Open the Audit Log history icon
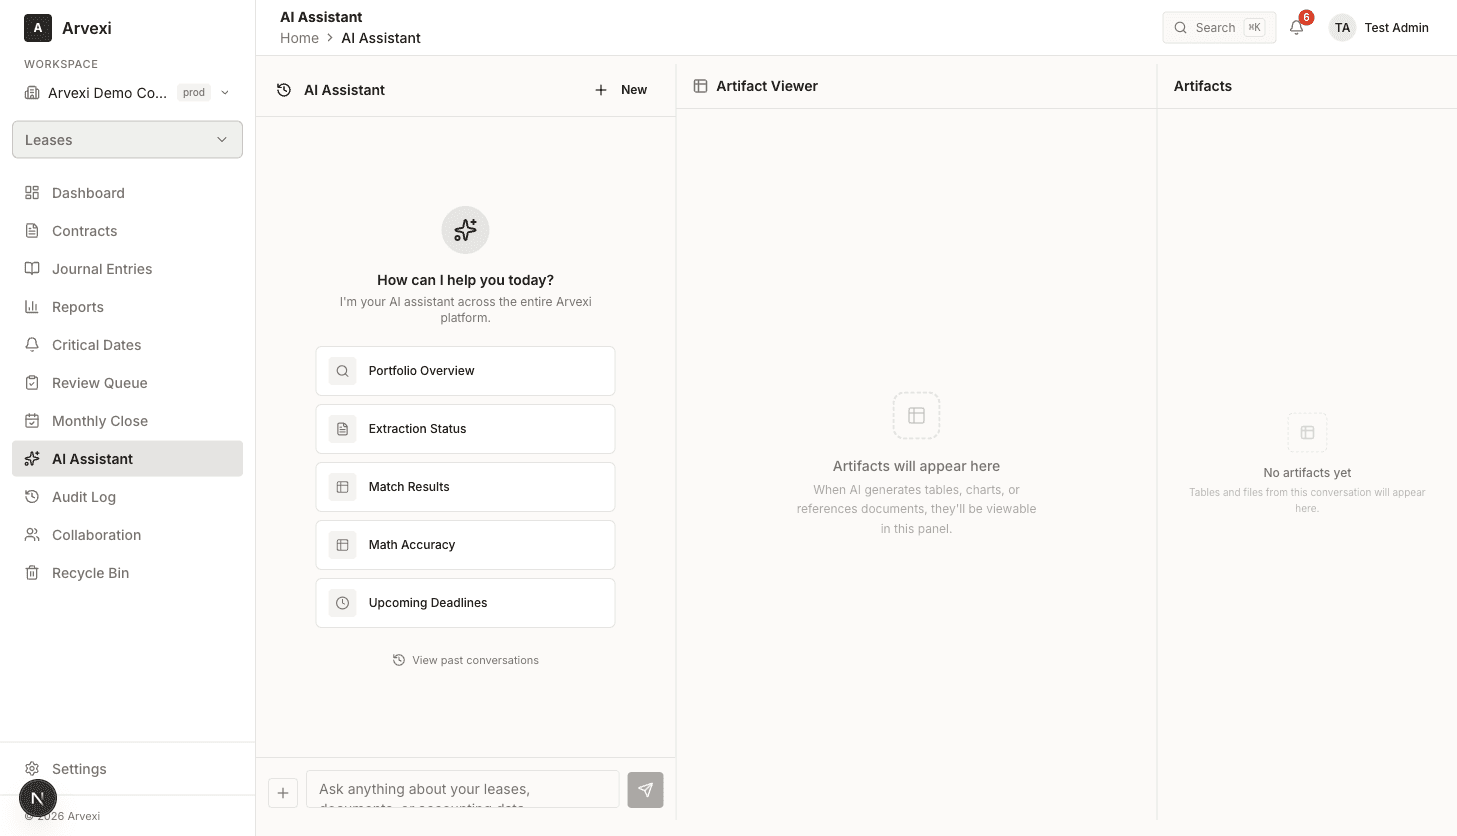1457x836 pixels. [x=33, y=496]
